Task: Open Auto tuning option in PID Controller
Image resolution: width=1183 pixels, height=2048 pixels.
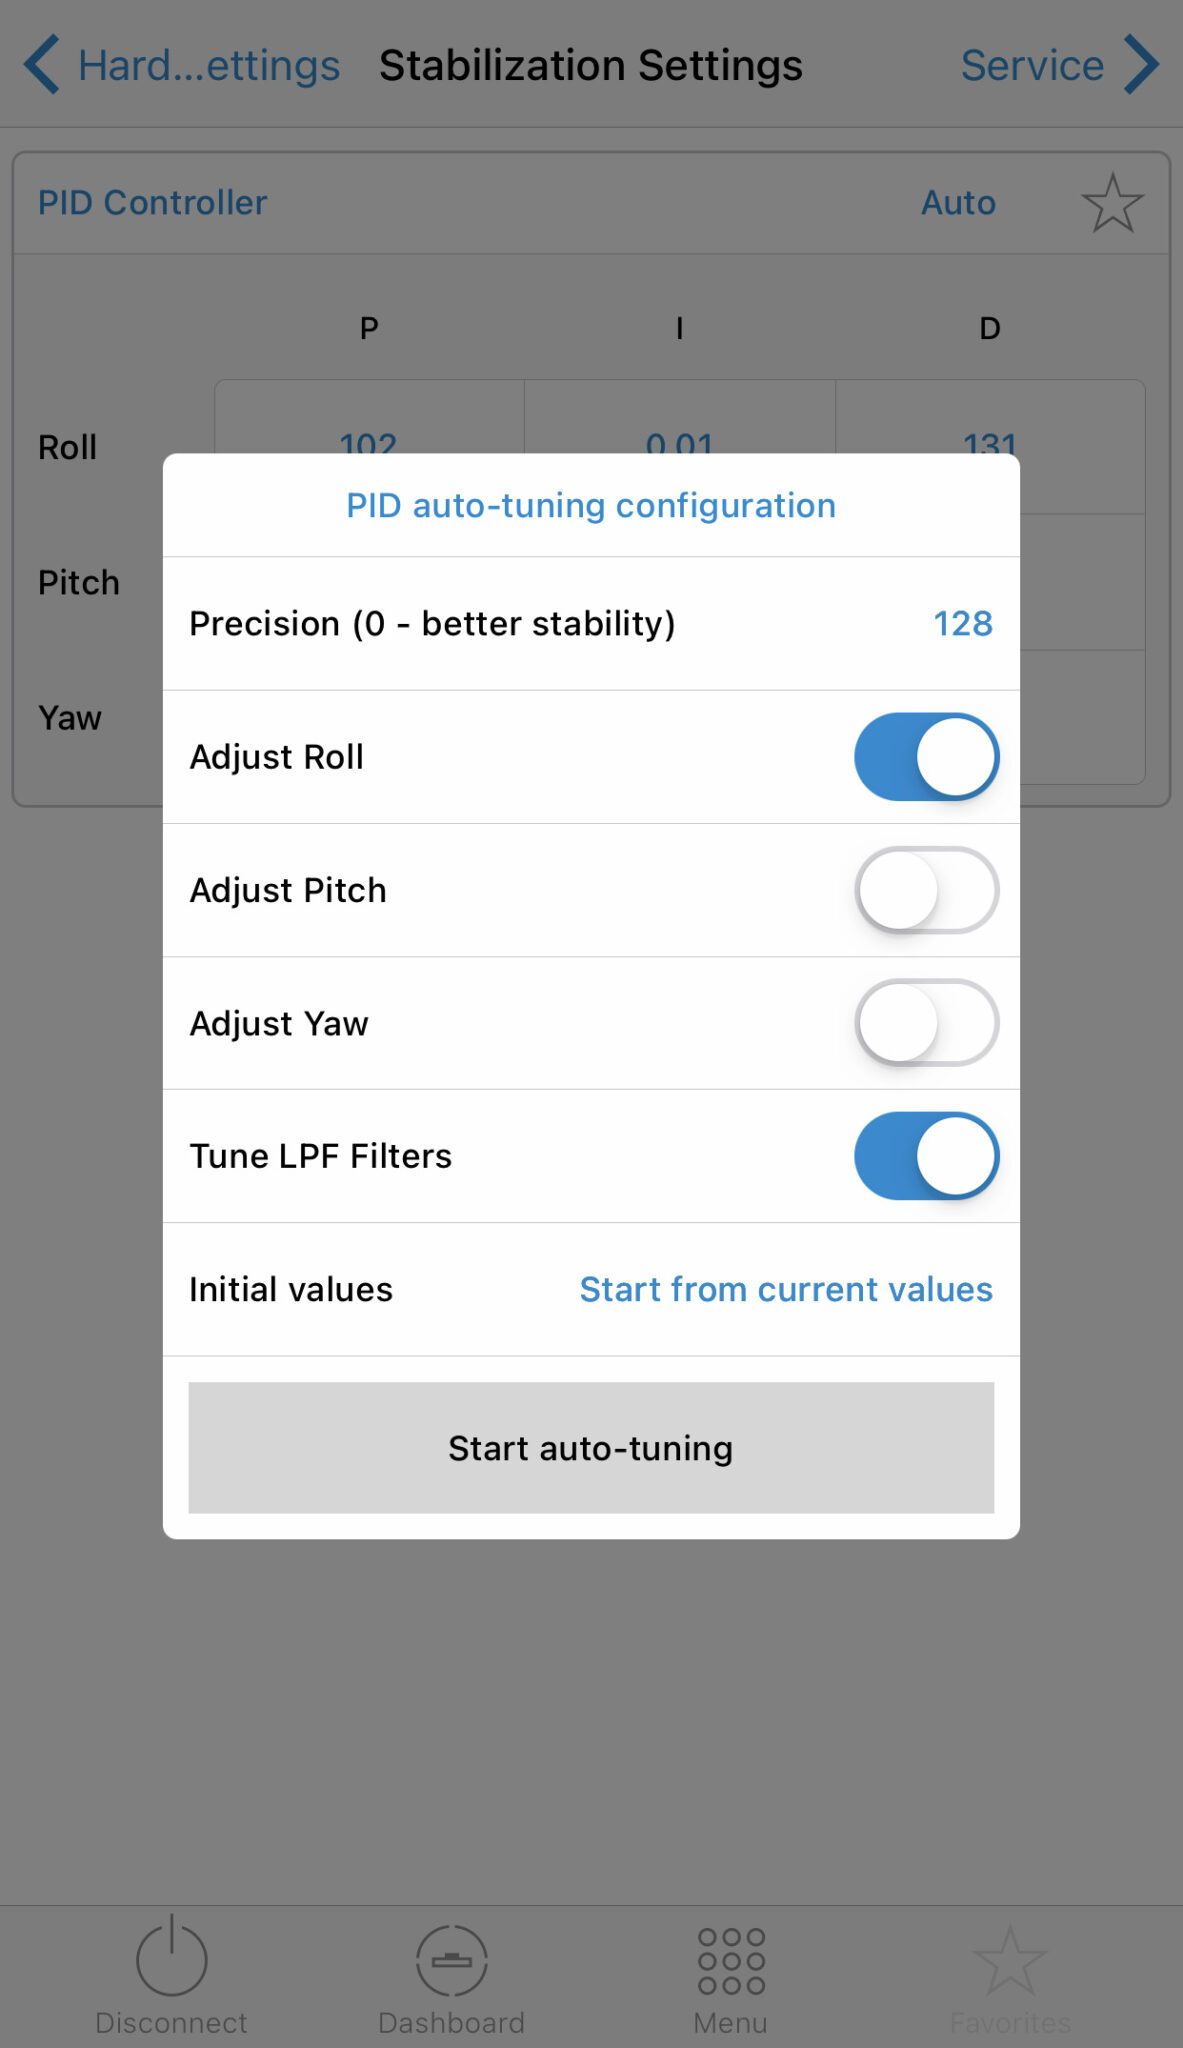Action: click(x=958, y=203)
